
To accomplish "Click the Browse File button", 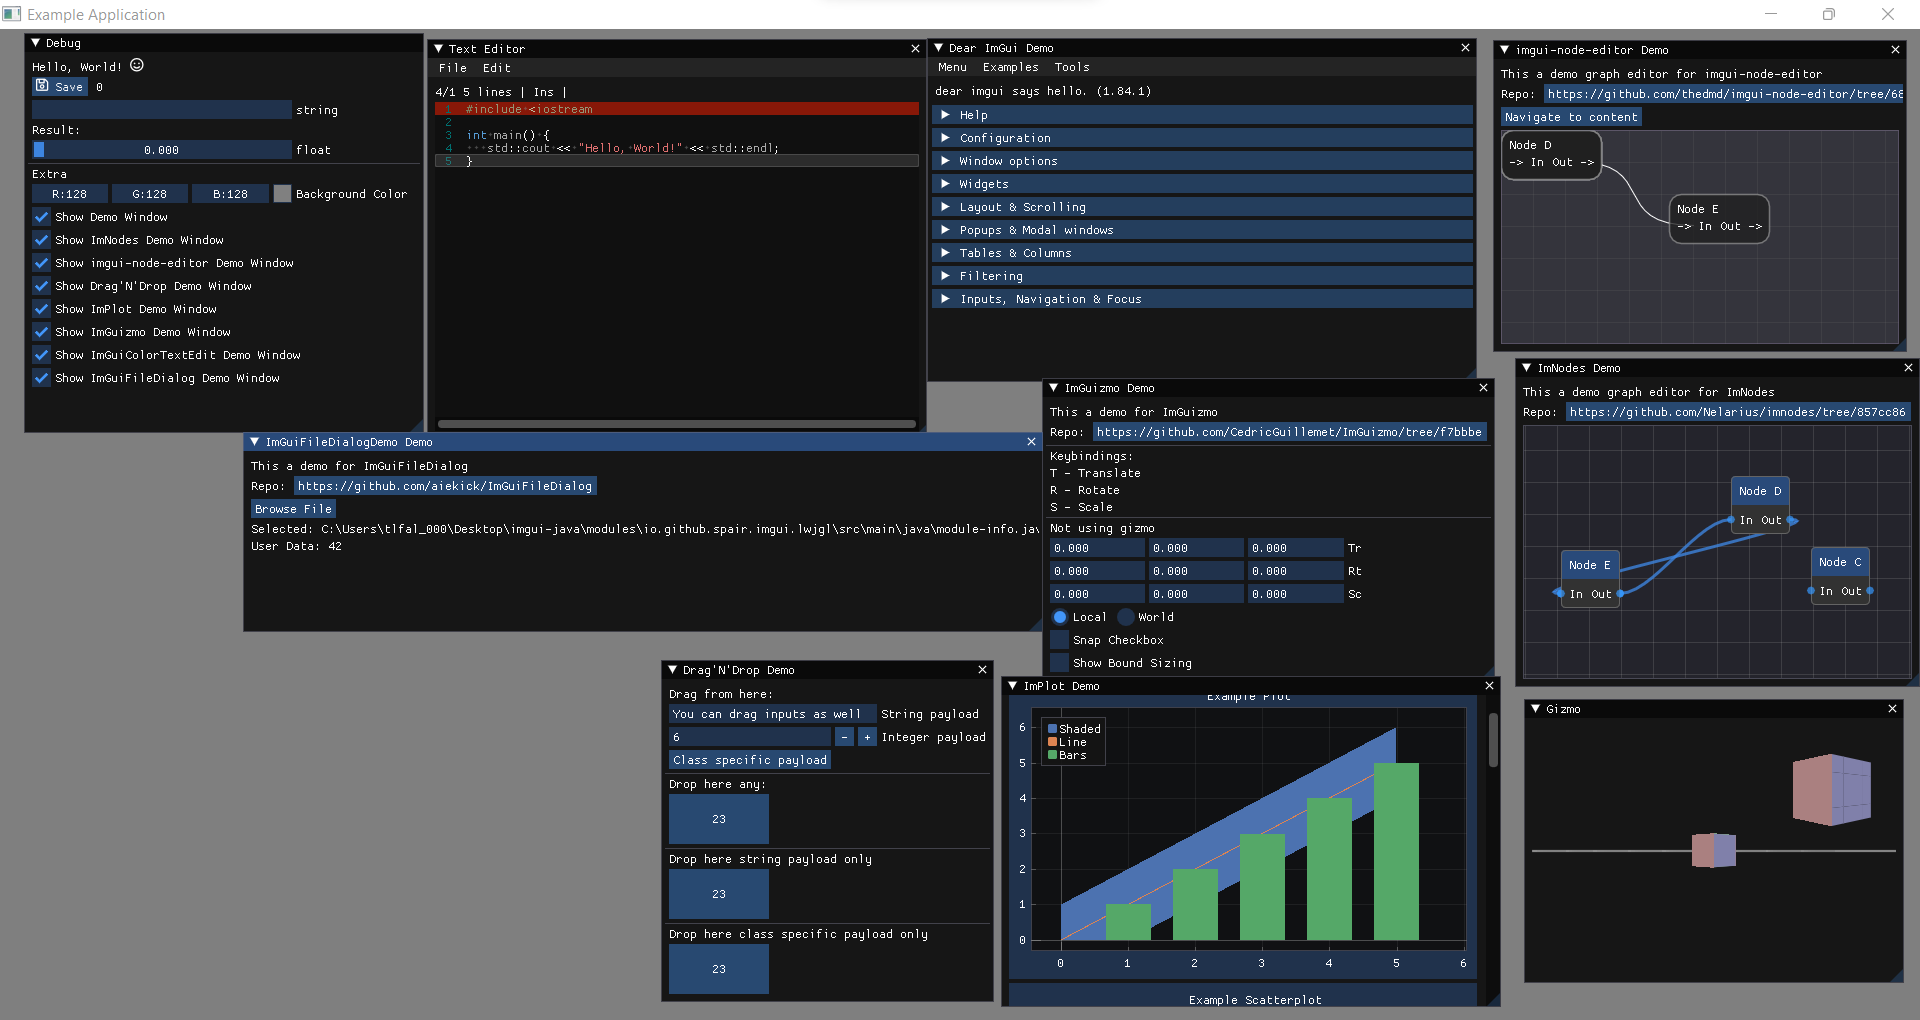I will point(293,509).
